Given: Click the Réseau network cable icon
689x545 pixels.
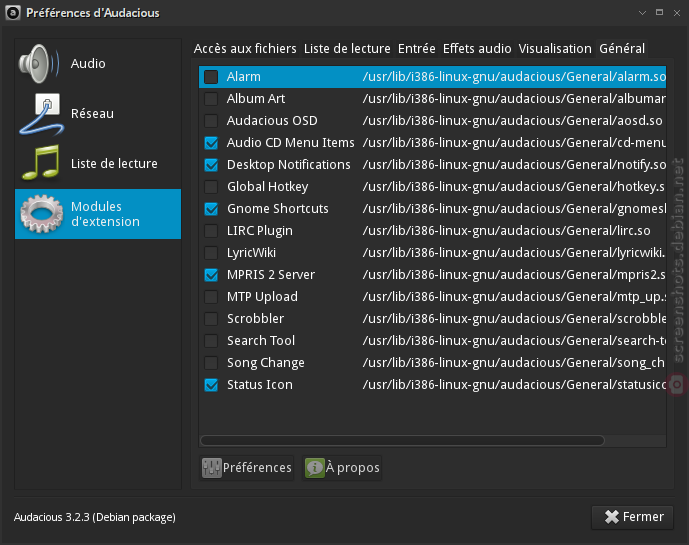Looking at the screenshot, I should click(x=42, y=114).
